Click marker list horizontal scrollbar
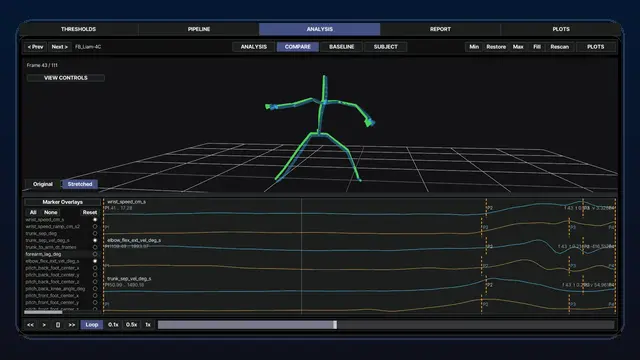 coord(43,312)
